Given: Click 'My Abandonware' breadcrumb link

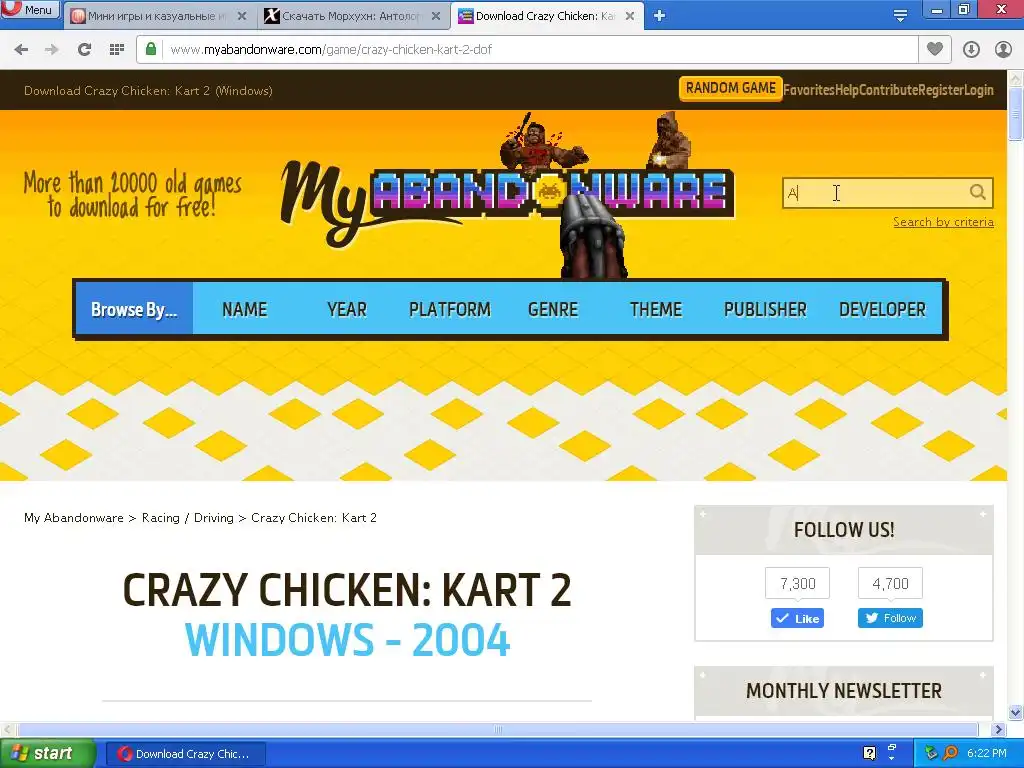Looking at the screenshot, I should click(x=74, y=518).
